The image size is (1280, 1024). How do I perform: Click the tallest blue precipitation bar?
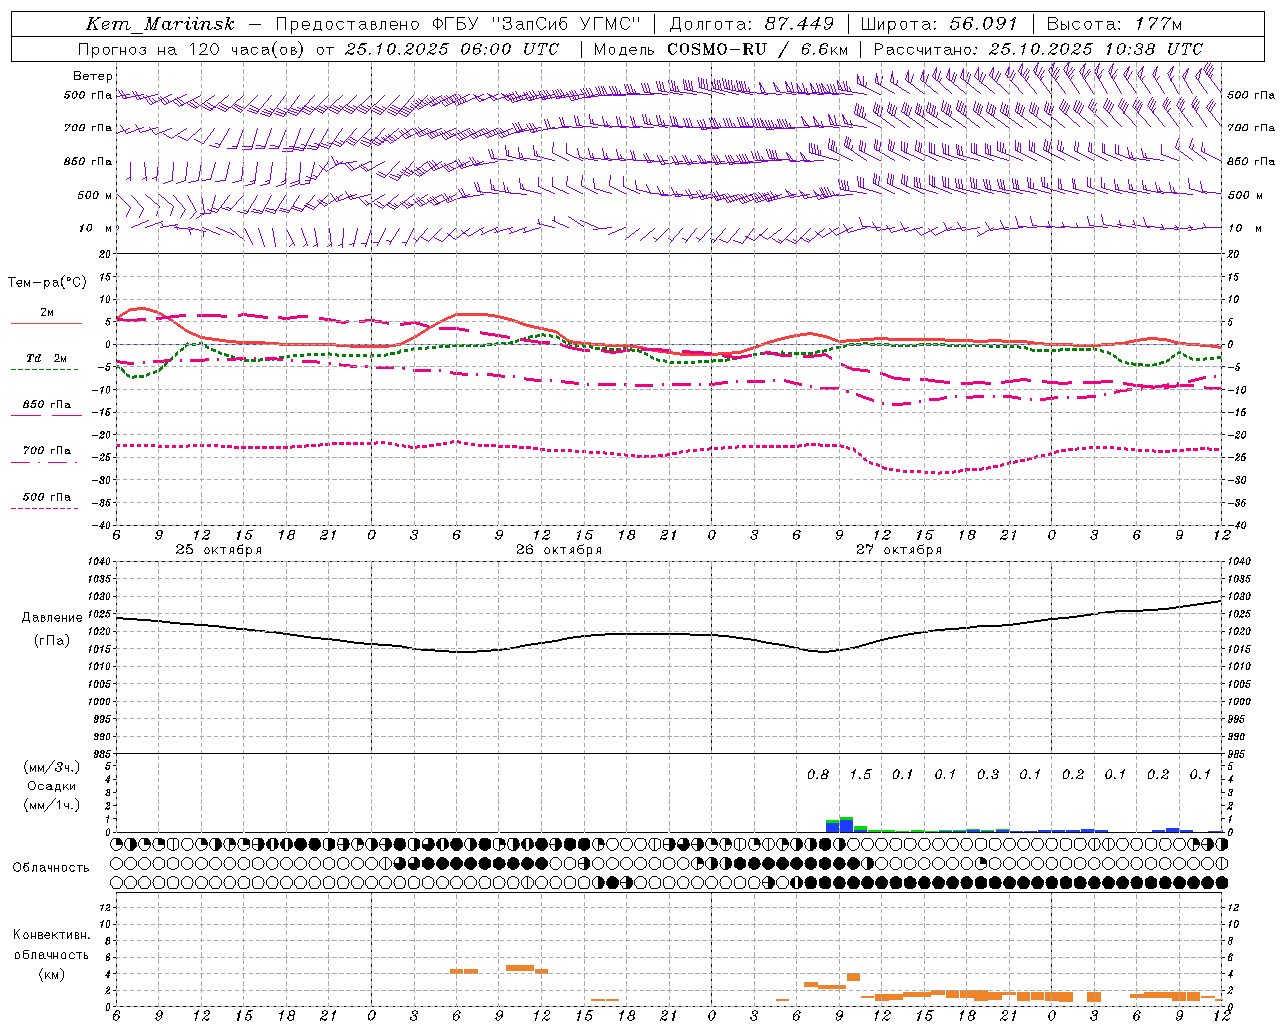(846, 826)
